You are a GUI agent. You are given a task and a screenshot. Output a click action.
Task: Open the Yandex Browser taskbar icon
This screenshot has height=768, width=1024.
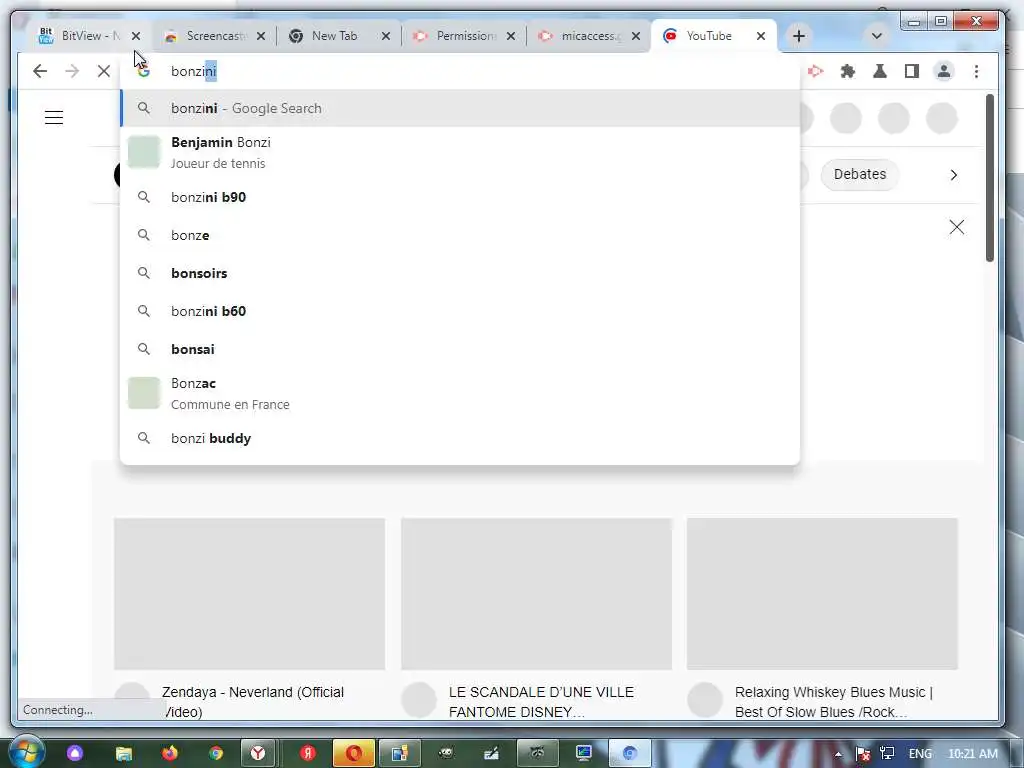click(259, 753)
